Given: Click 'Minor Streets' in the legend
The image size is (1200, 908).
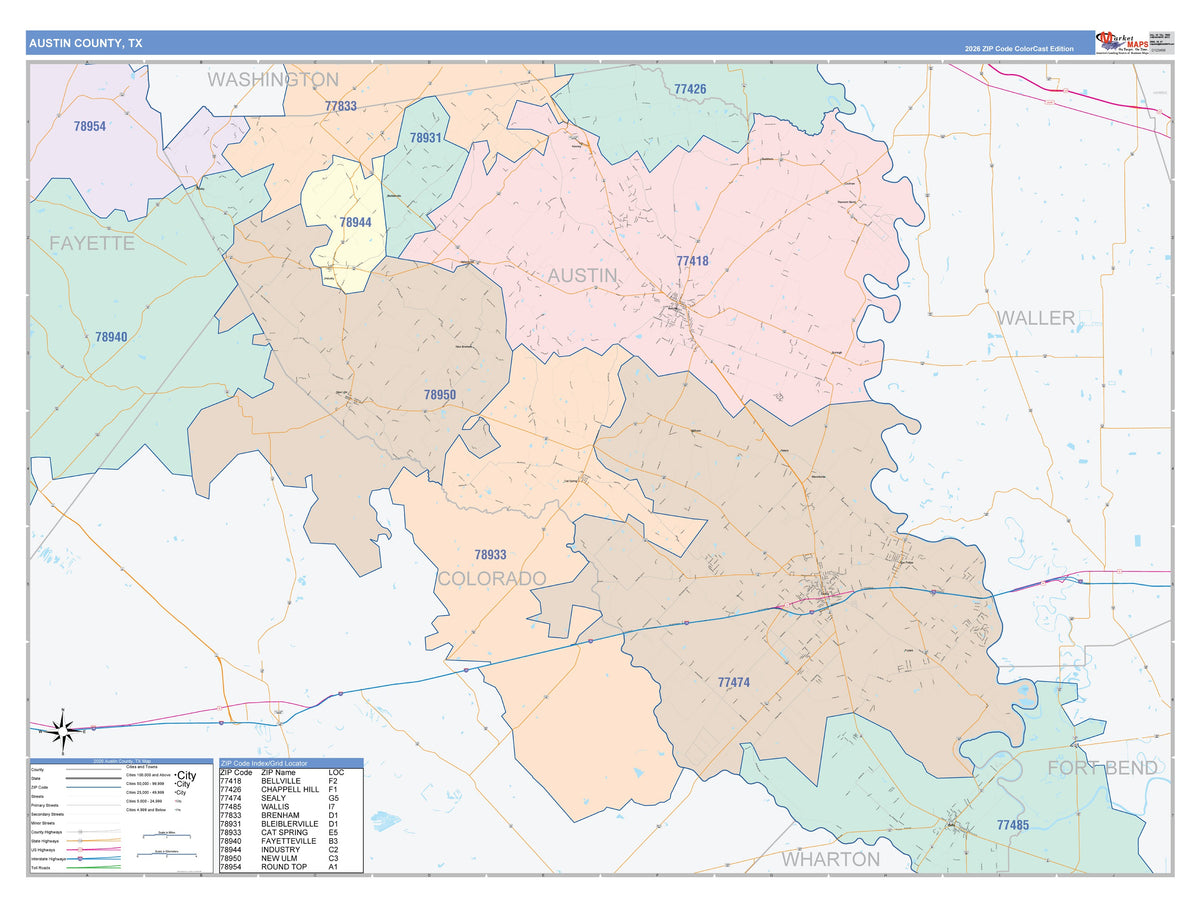Looking at the screenshot, I should click(x=43, y=823).
